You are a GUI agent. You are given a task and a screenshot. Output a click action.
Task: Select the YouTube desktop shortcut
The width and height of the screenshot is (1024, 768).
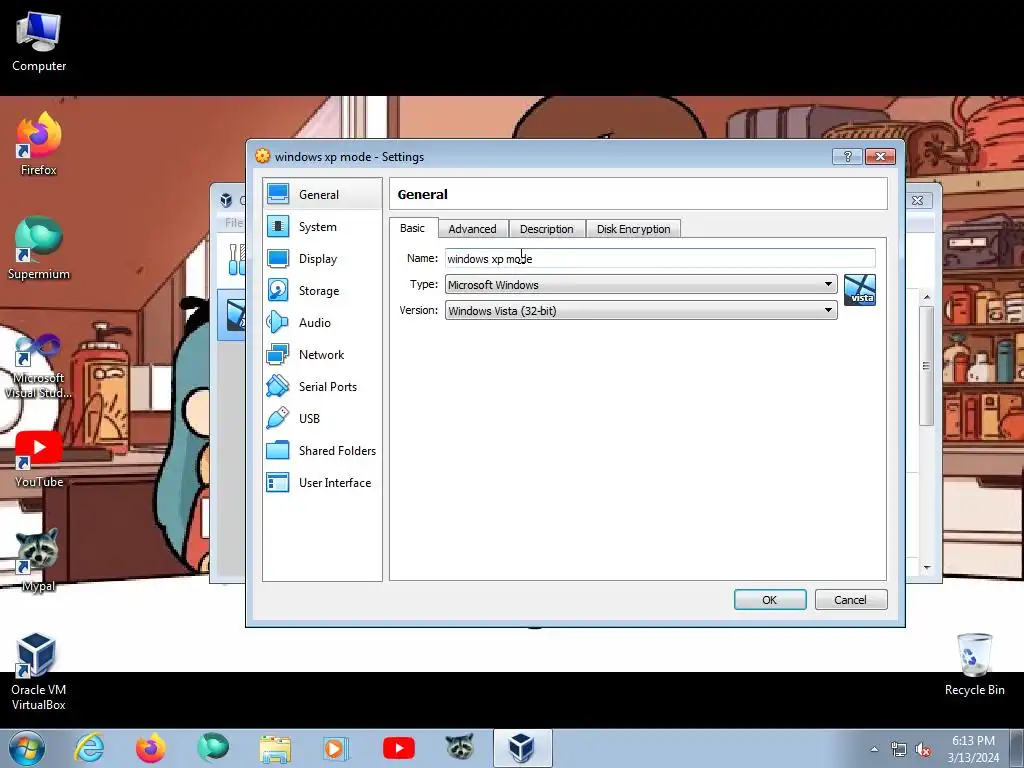39,459
